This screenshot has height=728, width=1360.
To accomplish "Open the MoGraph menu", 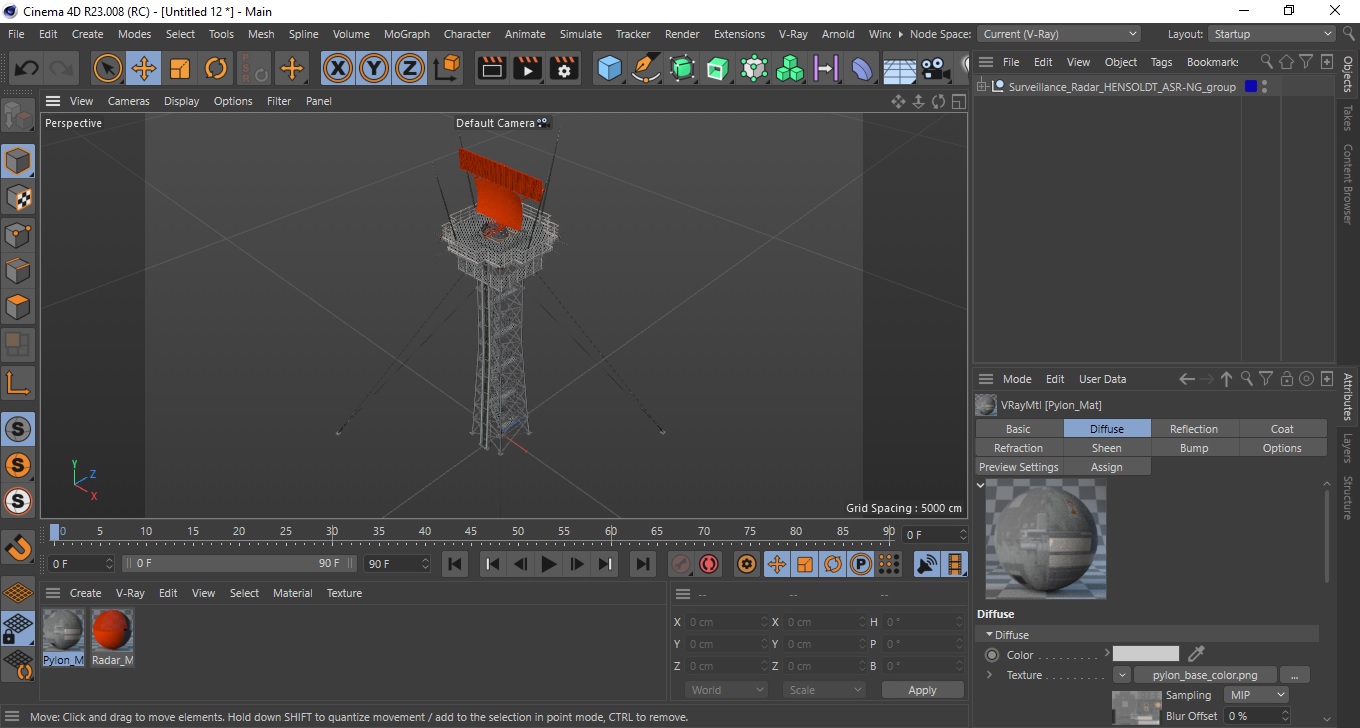I will (407, 34).
